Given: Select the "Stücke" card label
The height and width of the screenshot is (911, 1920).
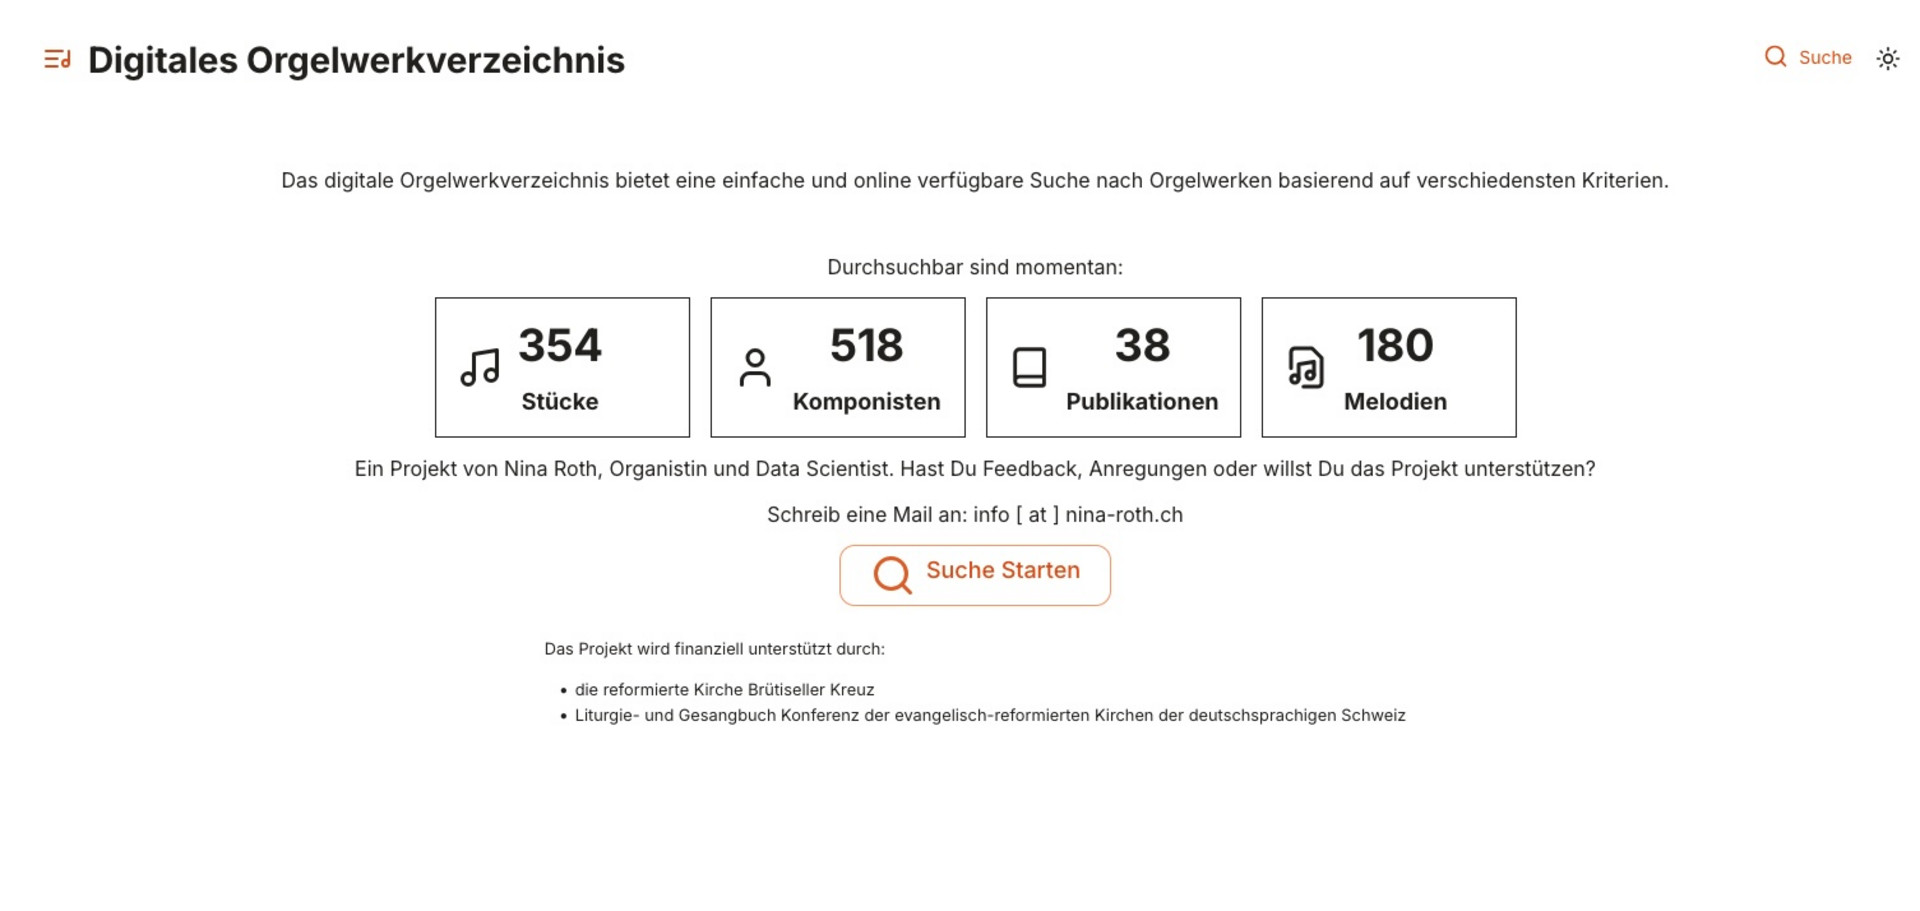Looking at the screenshot, I should 560,402.
